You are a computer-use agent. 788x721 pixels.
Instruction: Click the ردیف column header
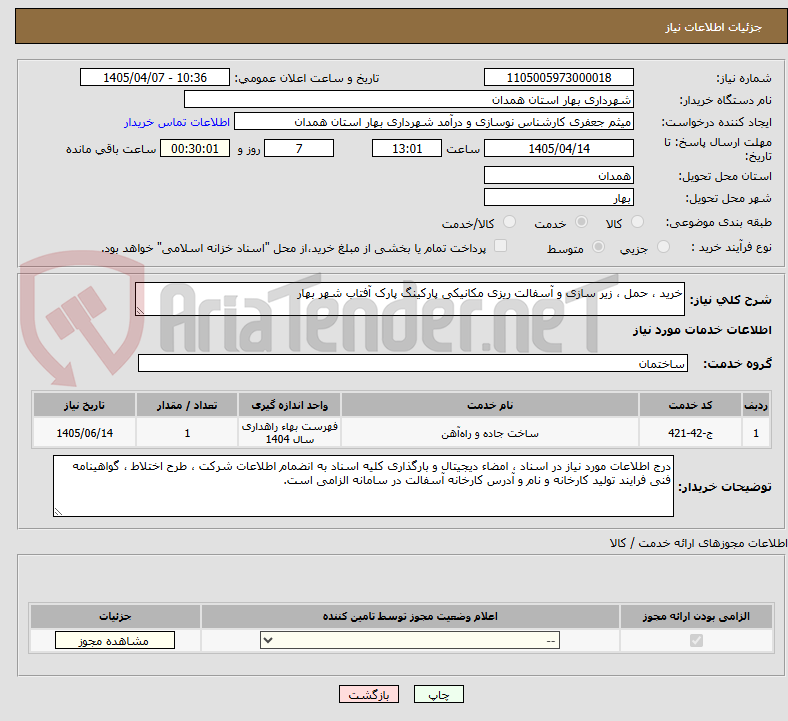(756, 405)
